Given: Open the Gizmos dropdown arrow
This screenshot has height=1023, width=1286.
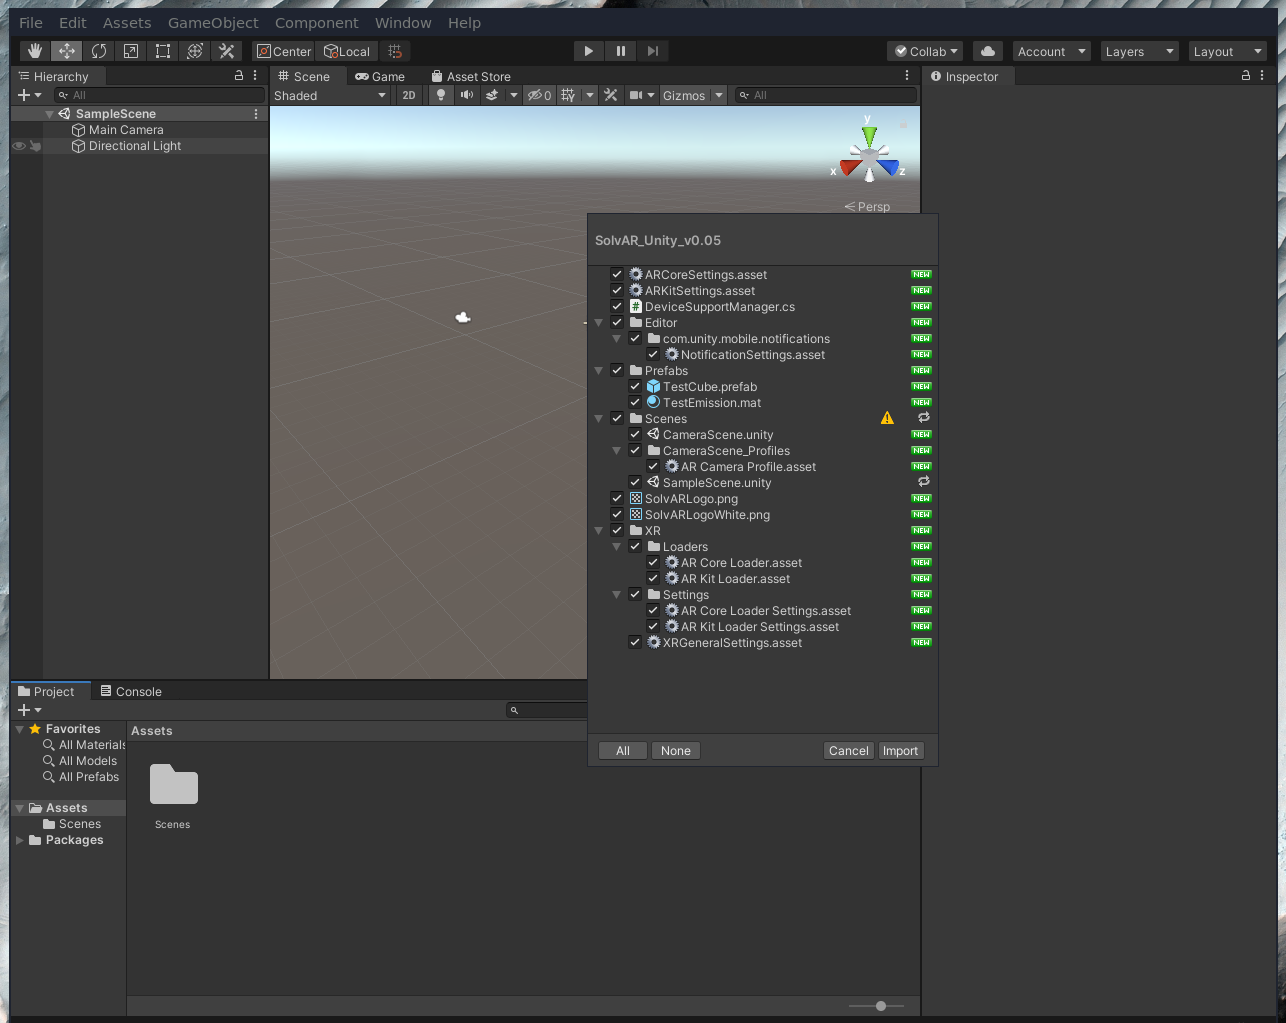Looking at the screenshot, I should [719, 95].
